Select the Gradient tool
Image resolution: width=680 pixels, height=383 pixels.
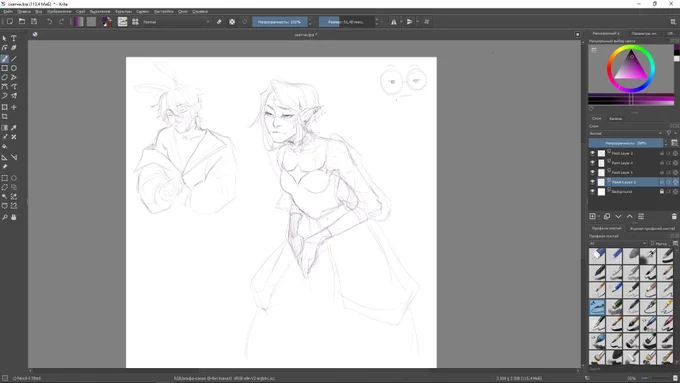click(x=5, y=128)
